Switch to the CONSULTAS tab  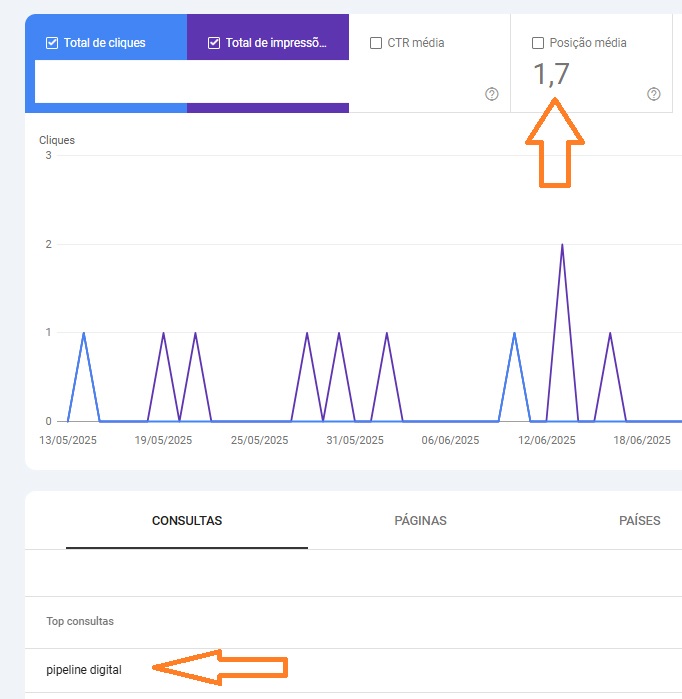187,521
